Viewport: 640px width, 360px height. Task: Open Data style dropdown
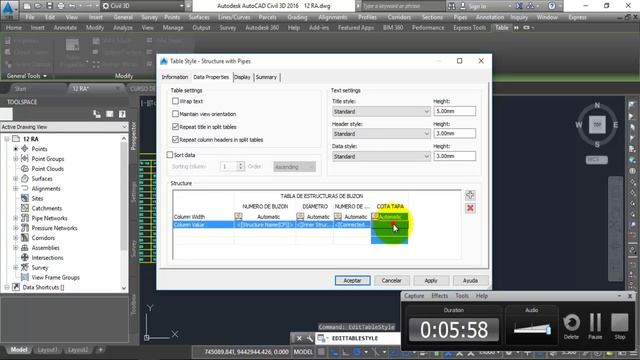pyautogui.click(x=381, y=156)
